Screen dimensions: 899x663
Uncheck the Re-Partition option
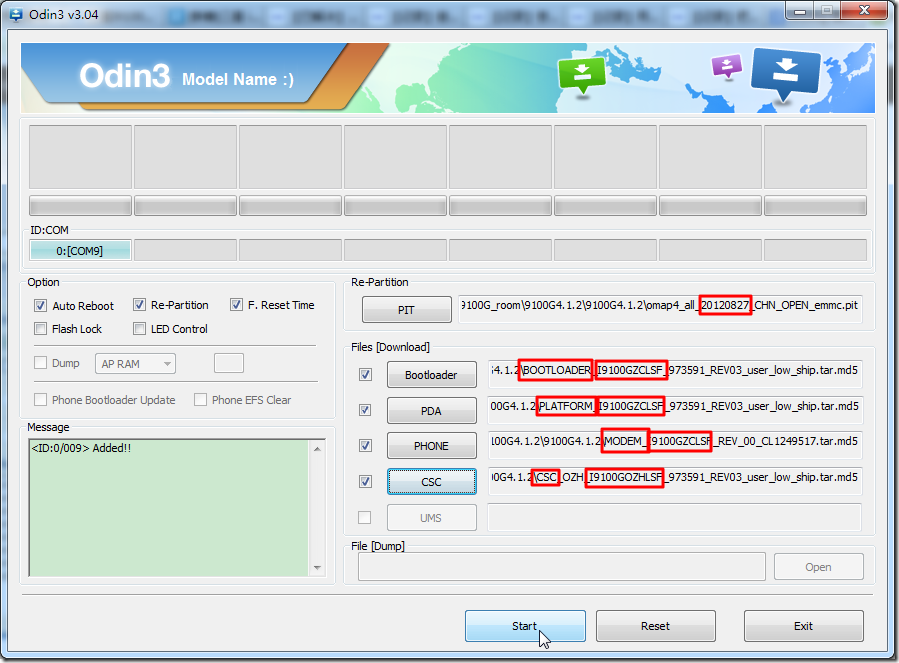[139, 305]
